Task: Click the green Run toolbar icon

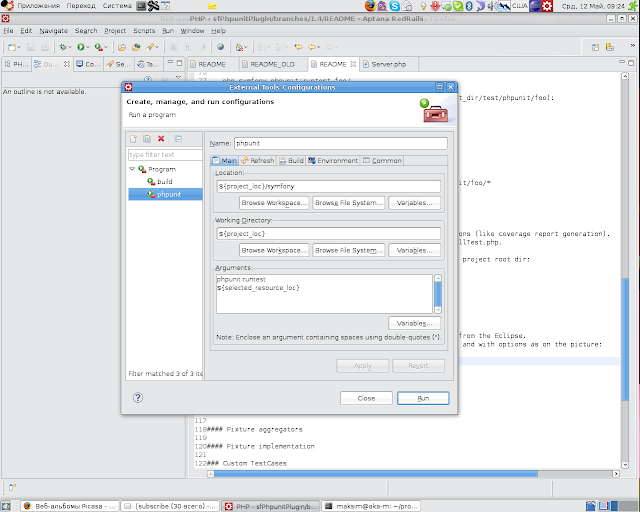Action: (x=81, y=47)
